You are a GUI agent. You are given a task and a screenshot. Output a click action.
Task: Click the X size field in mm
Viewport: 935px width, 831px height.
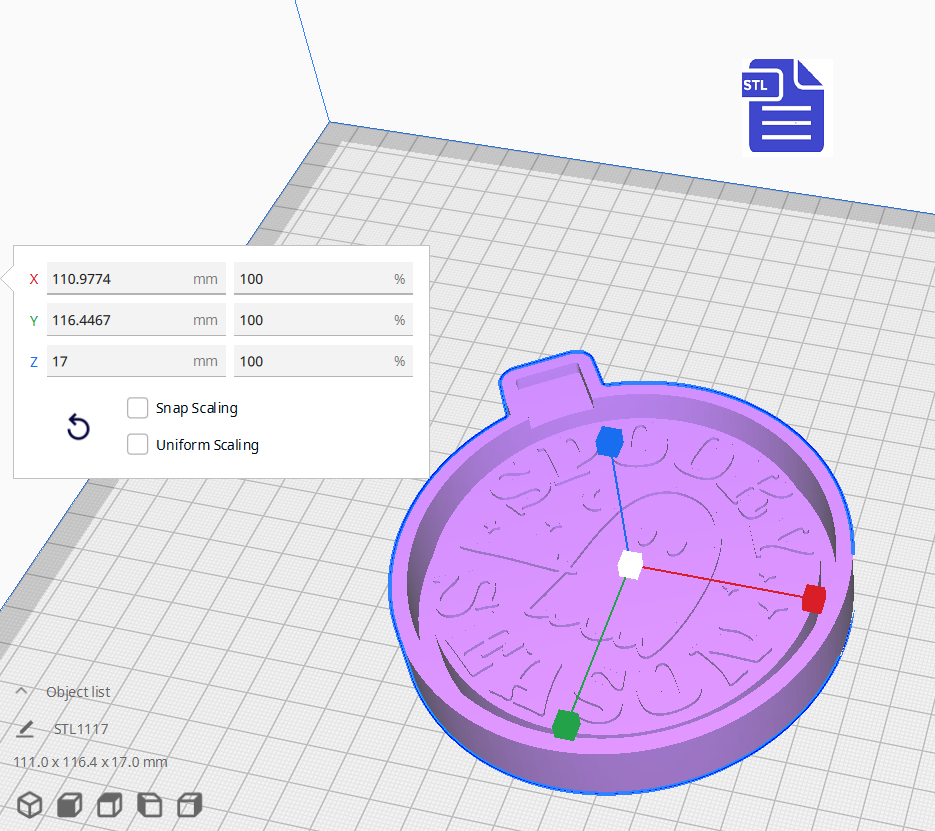[x=120, y=279]
